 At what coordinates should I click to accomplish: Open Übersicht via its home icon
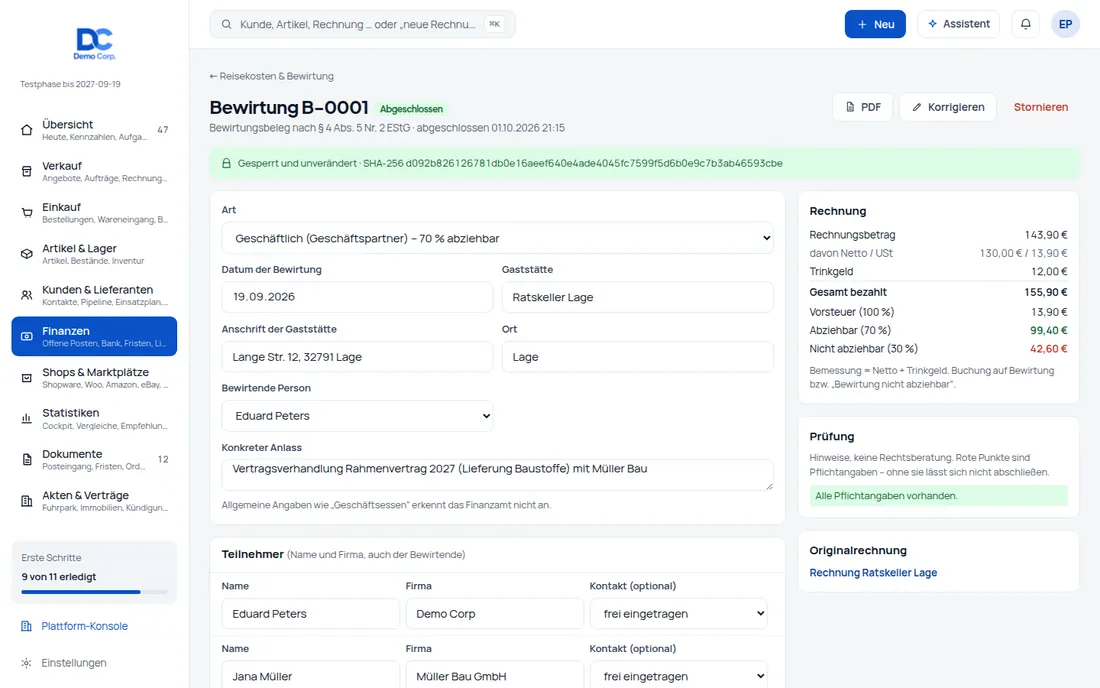[27, 130]
